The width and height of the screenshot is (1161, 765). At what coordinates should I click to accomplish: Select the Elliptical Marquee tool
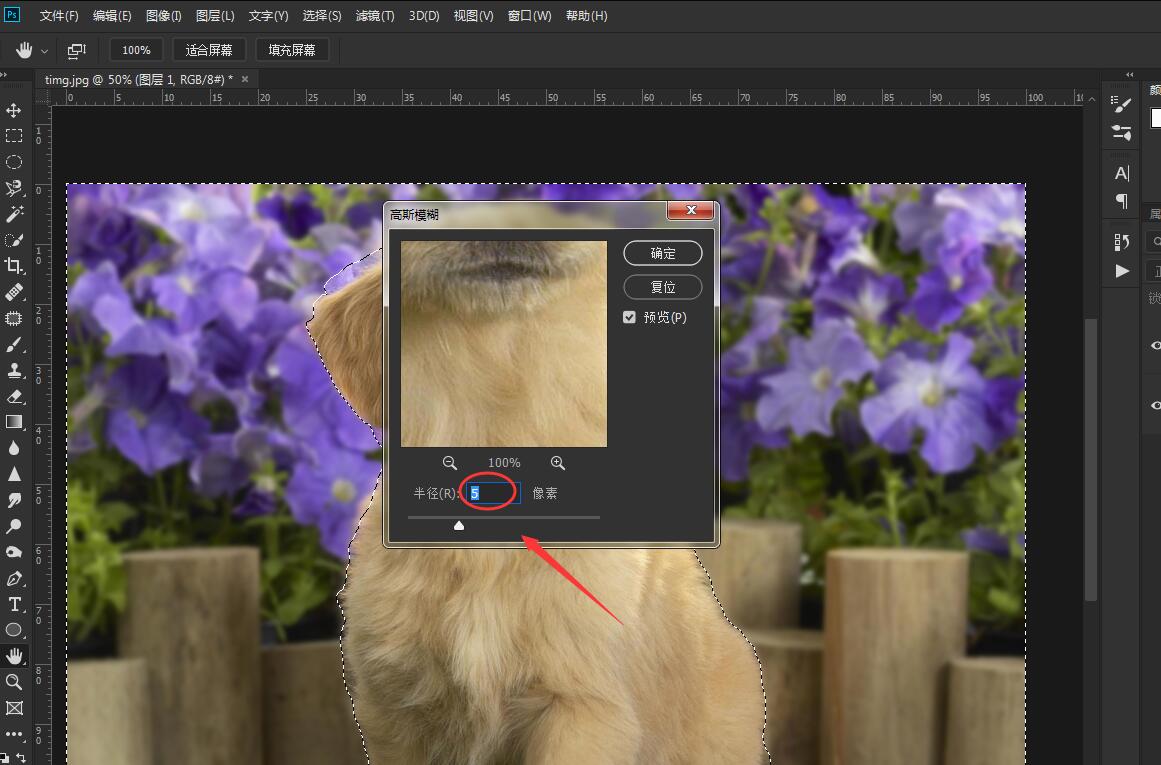point(13,162)
